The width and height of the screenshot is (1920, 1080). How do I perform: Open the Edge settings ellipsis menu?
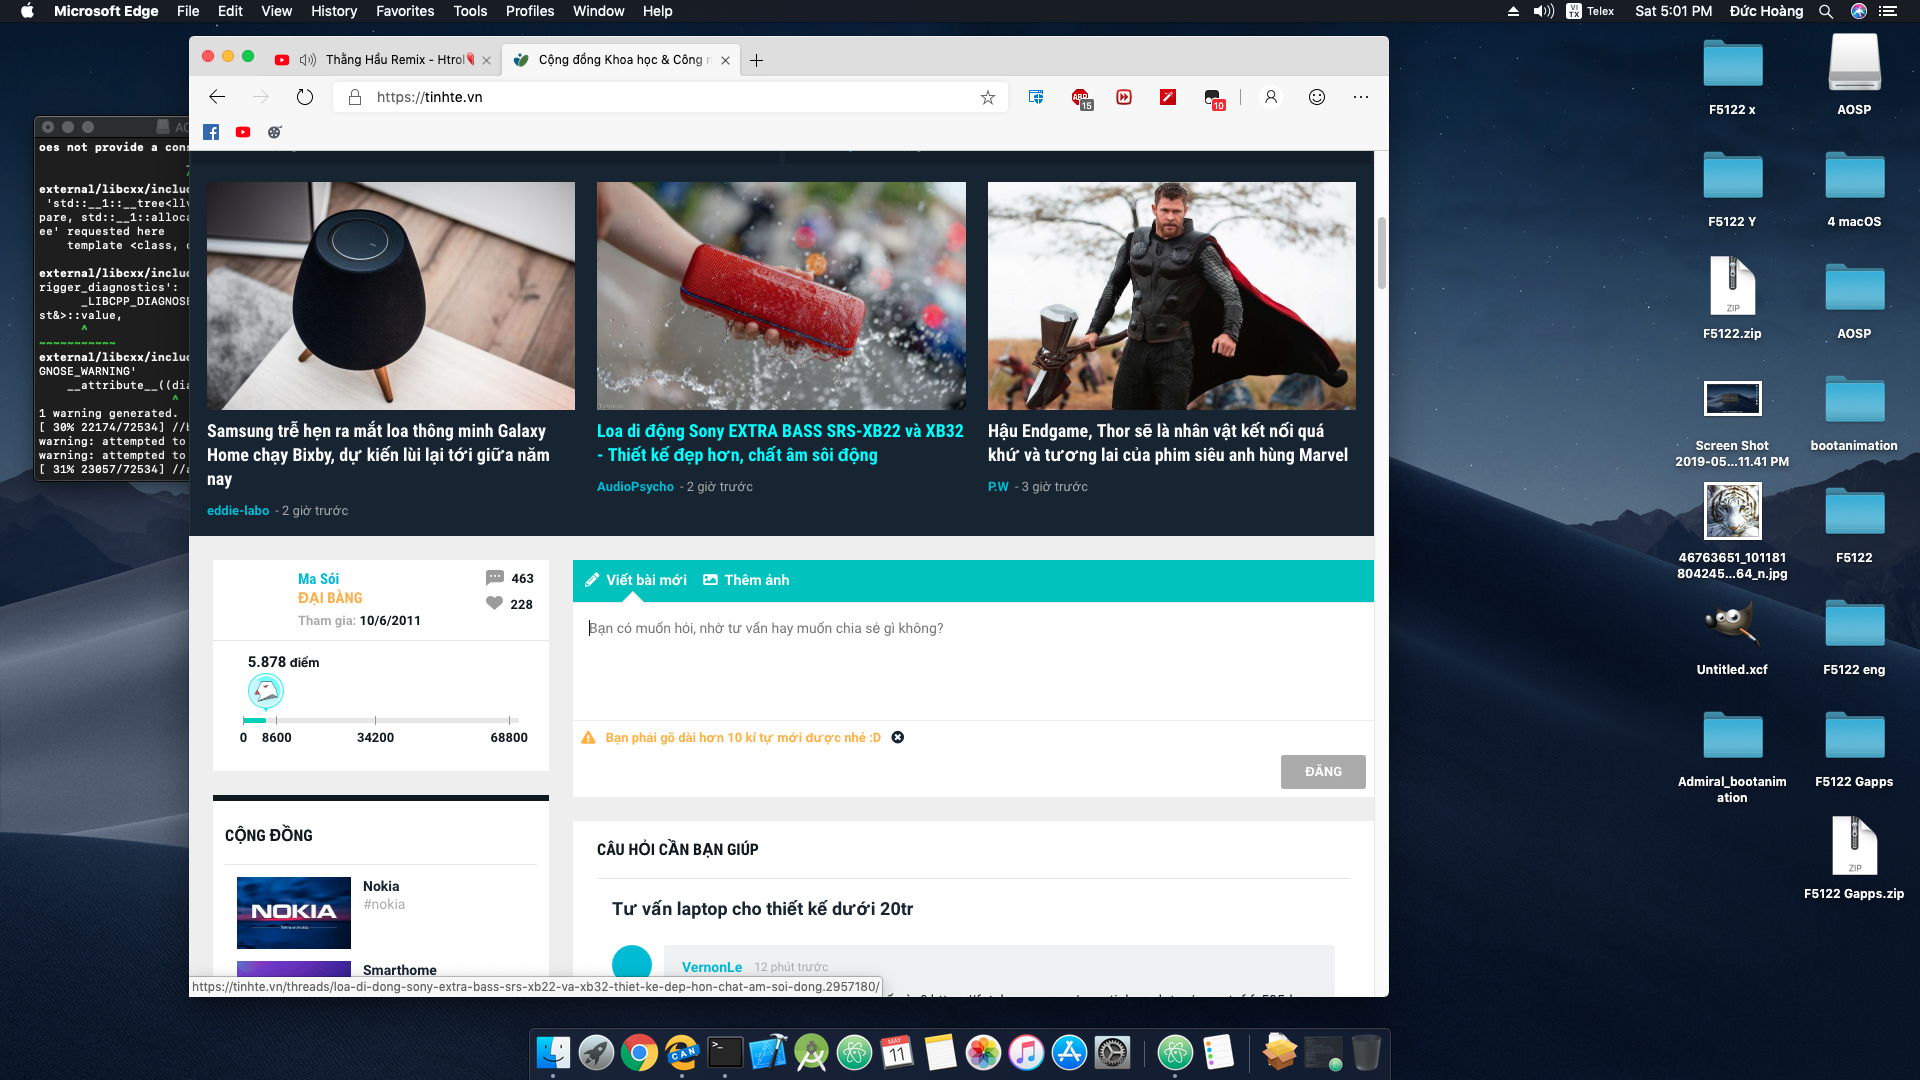1361,97
